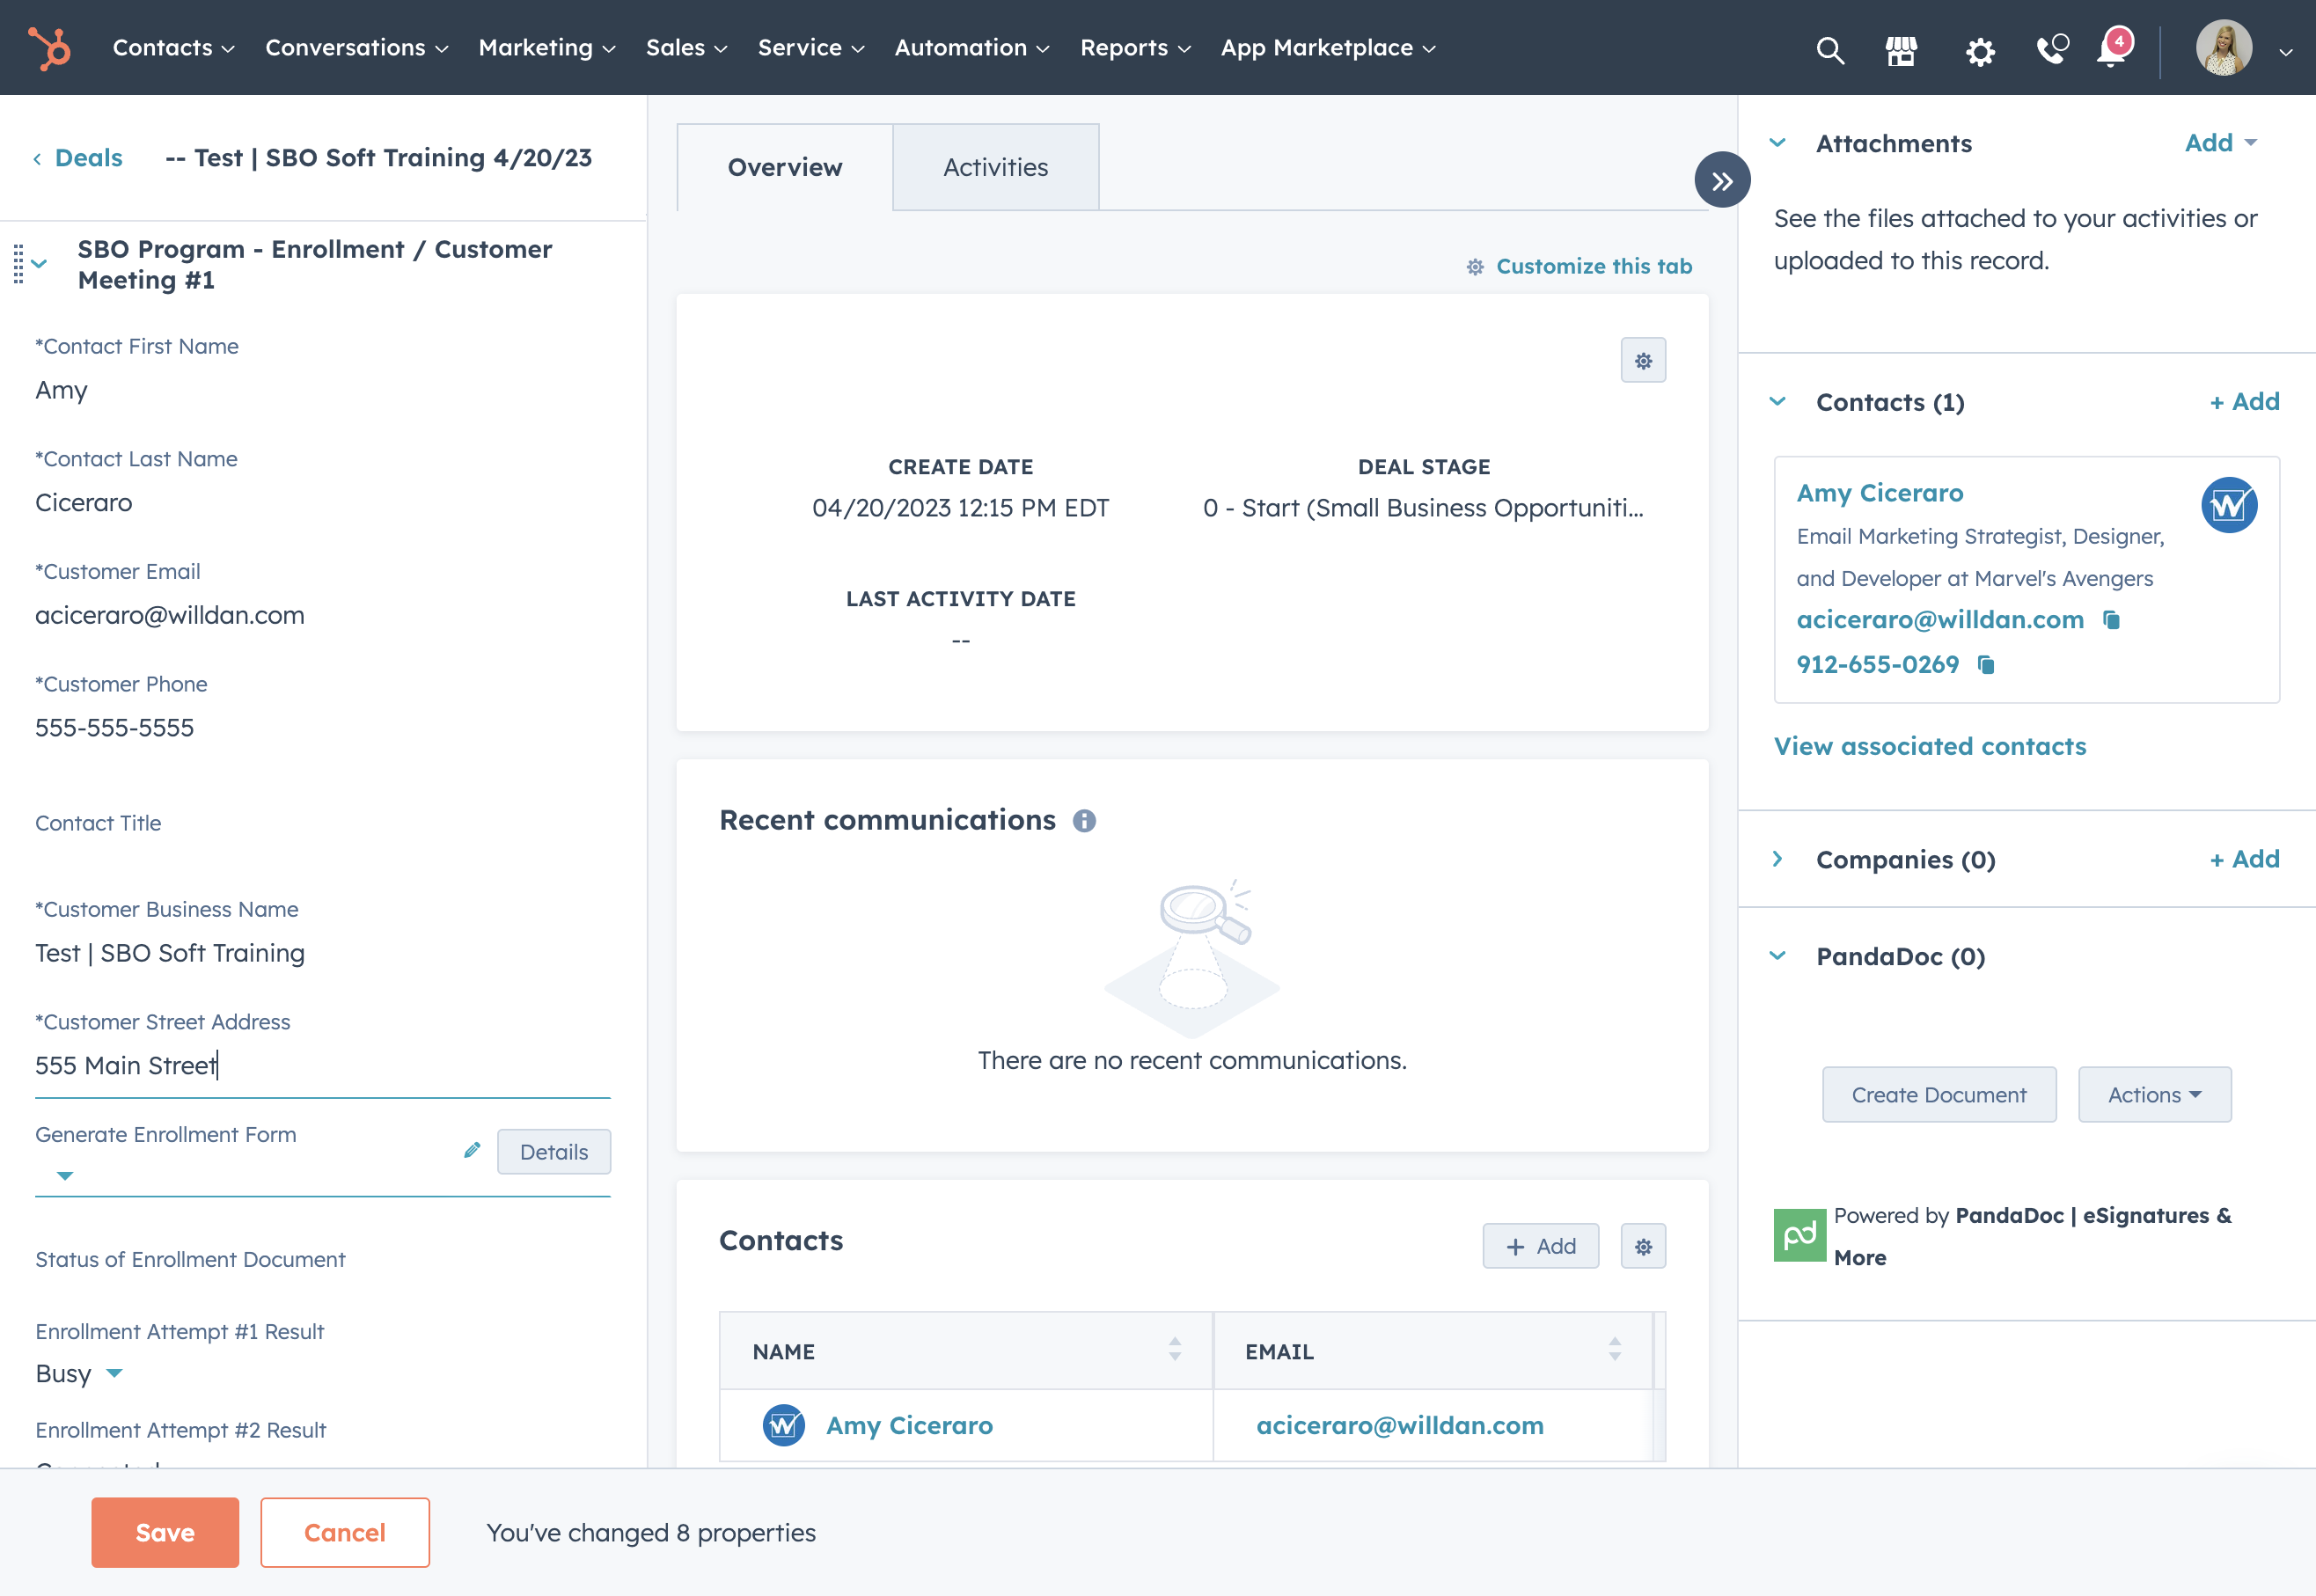The height and width of the screenshot is (1596, 2316).
Task: Open Enrollment Attempt #1 Result dropdown
Action: [114, 1373]
